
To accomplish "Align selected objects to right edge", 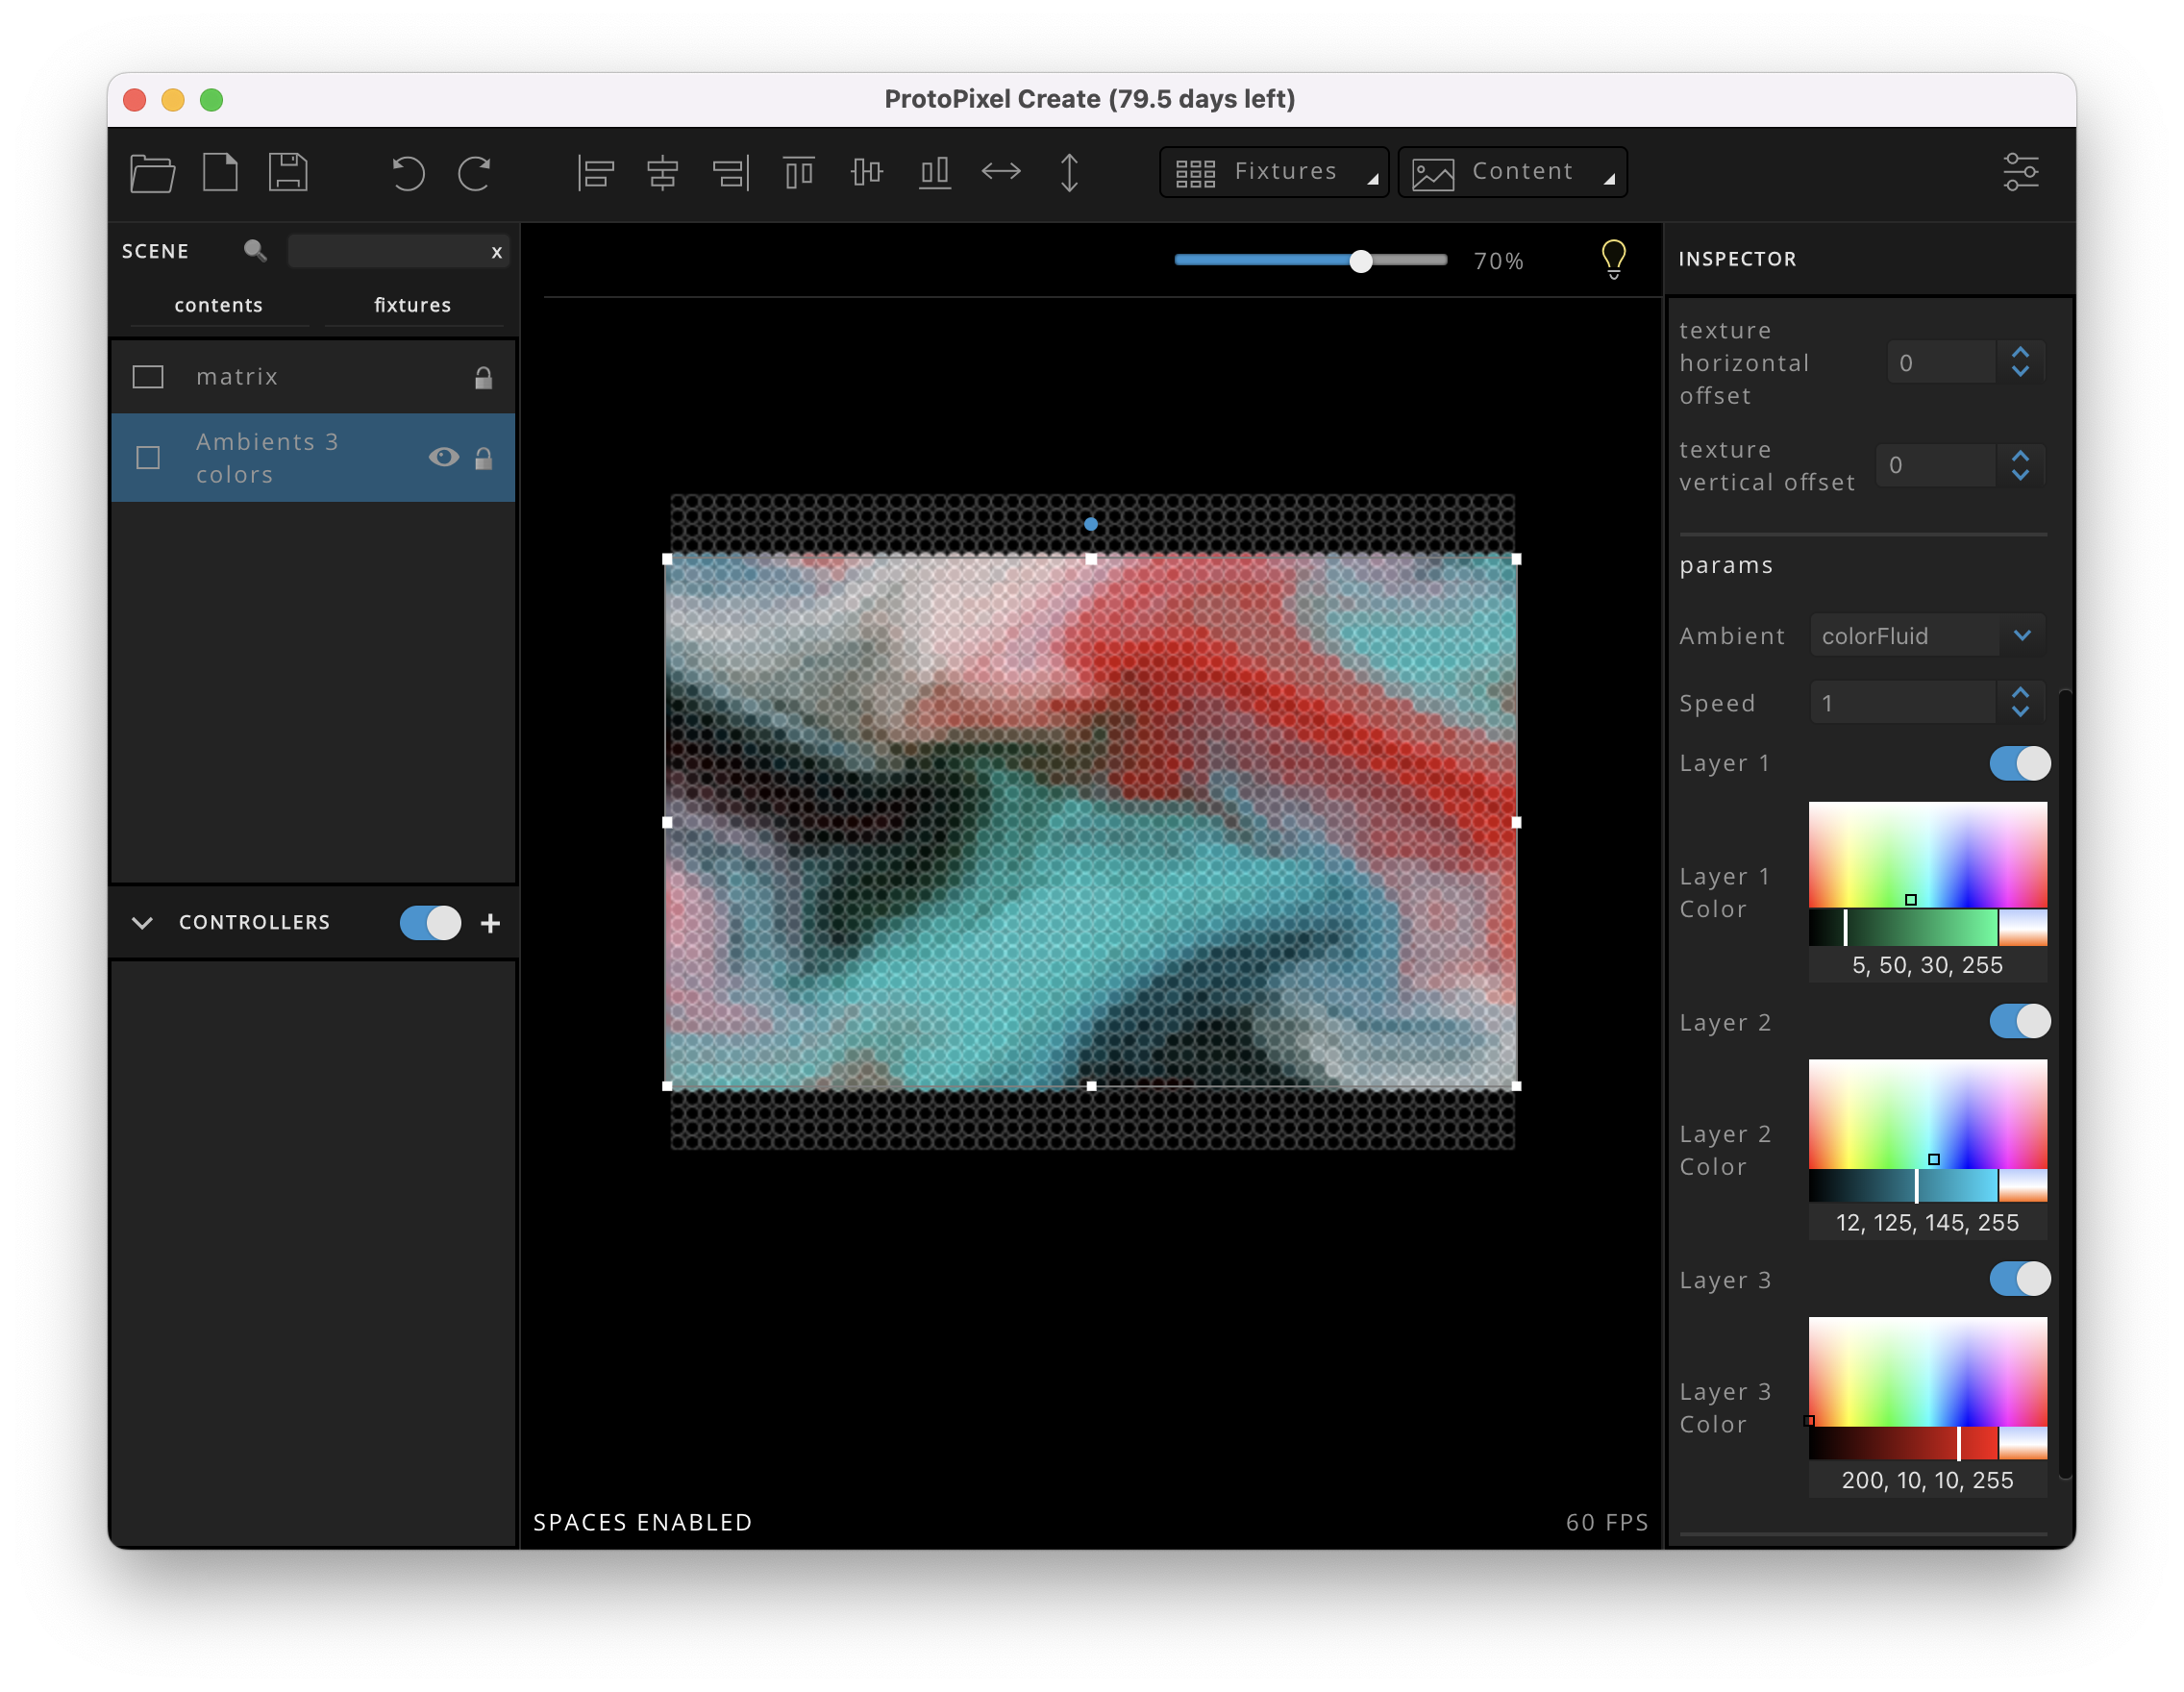I will tap(731, 173).
